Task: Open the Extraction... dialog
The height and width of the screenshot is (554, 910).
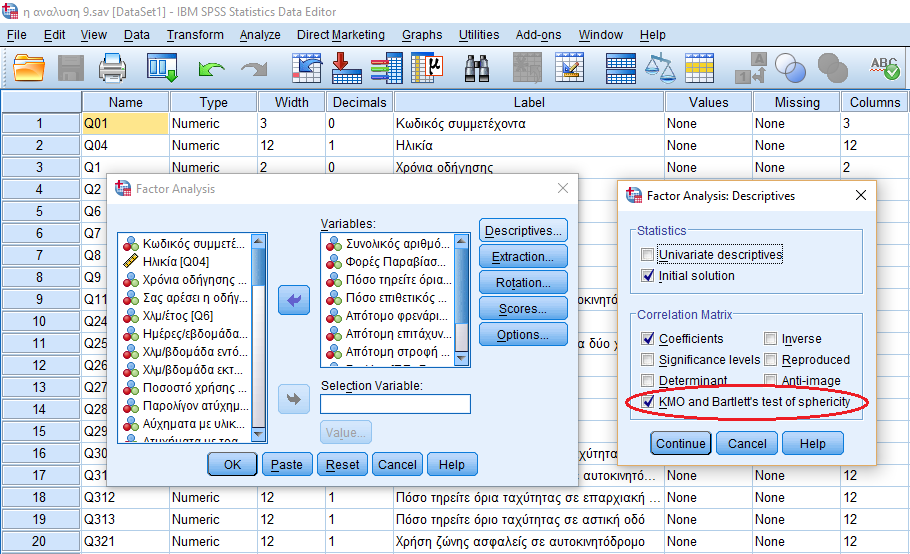Action: tap(523, 256)
